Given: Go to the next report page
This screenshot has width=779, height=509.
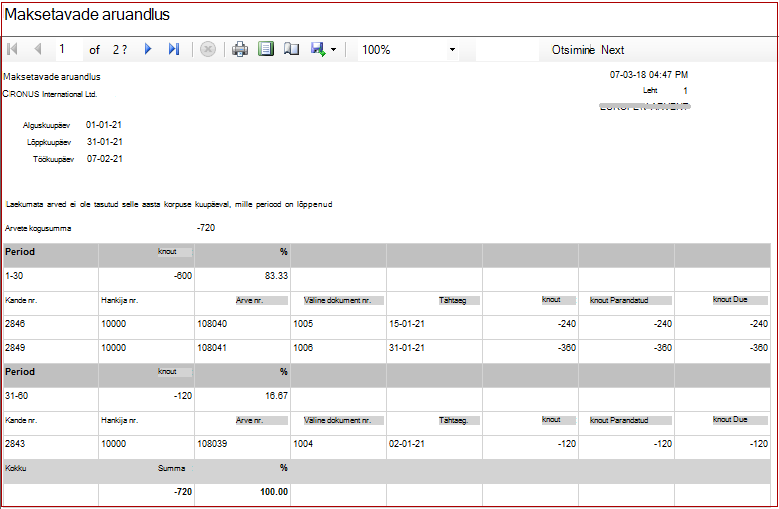Looking at the screenshot, I should point(148,49).
